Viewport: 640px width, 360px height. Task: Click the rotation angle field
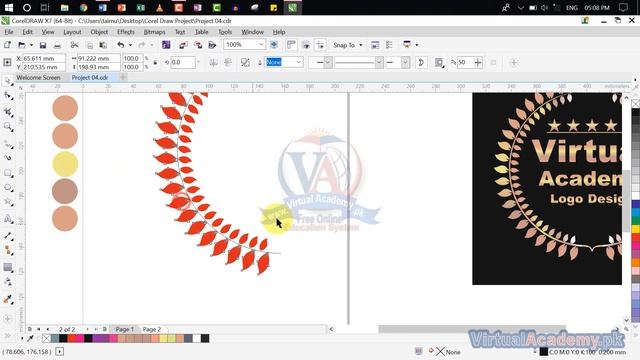click(x=183, y=62)
